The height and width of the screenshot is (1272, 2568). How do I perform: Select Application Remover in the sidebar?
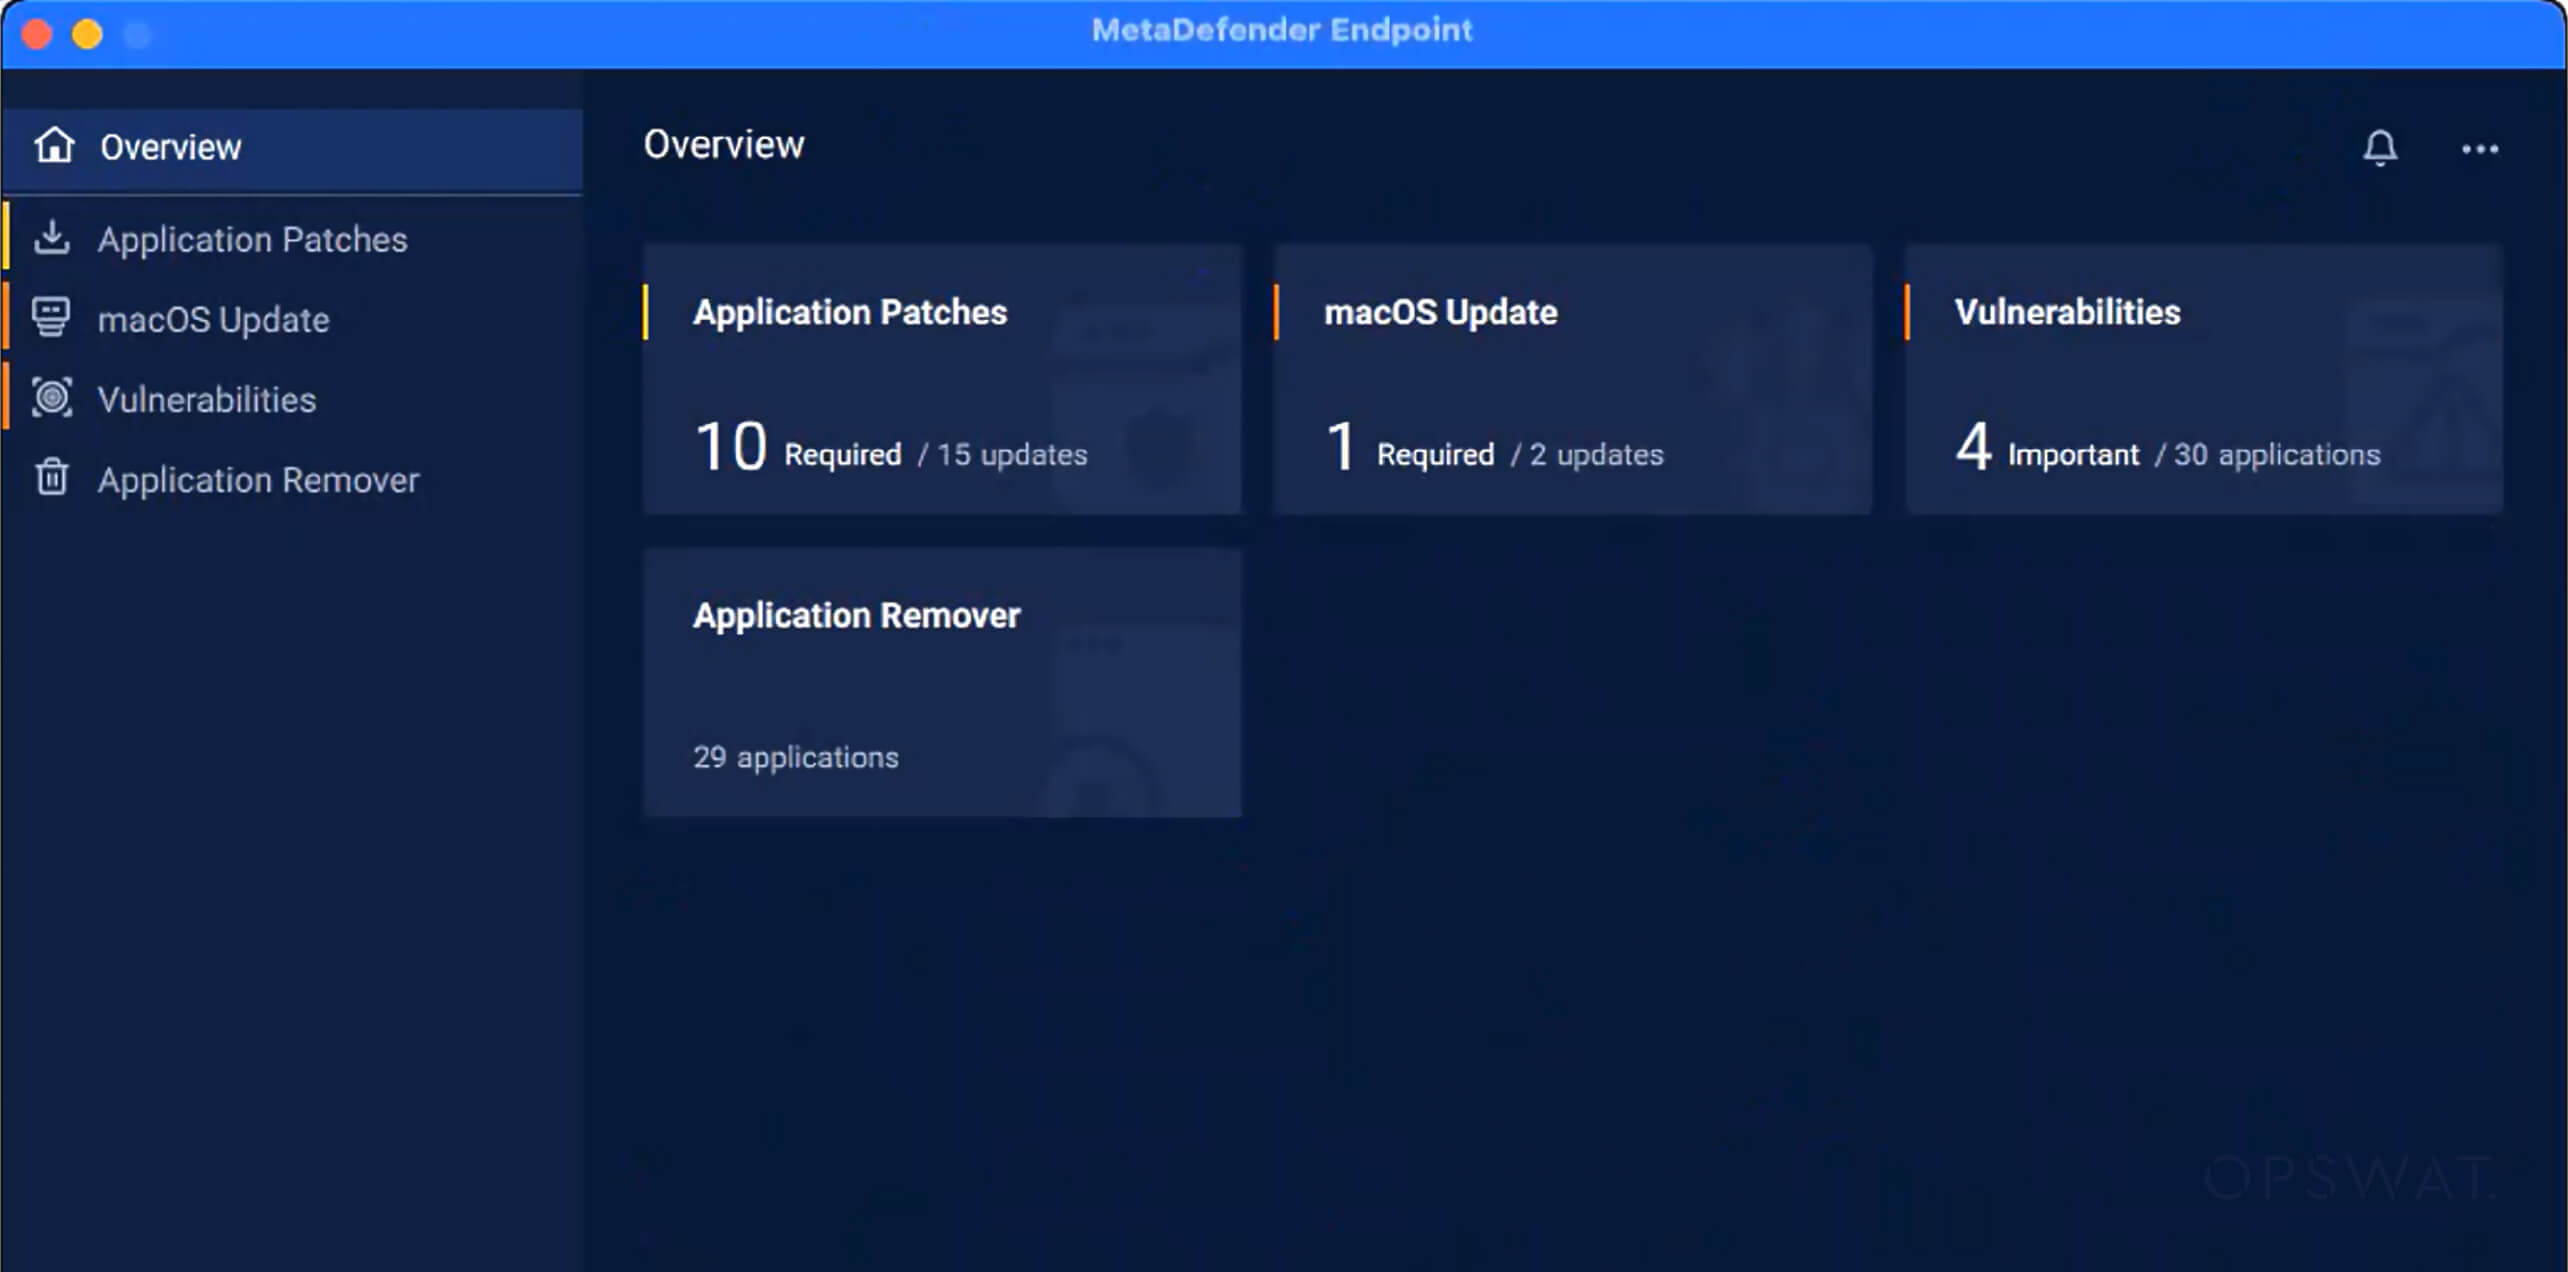coord(259,479)
